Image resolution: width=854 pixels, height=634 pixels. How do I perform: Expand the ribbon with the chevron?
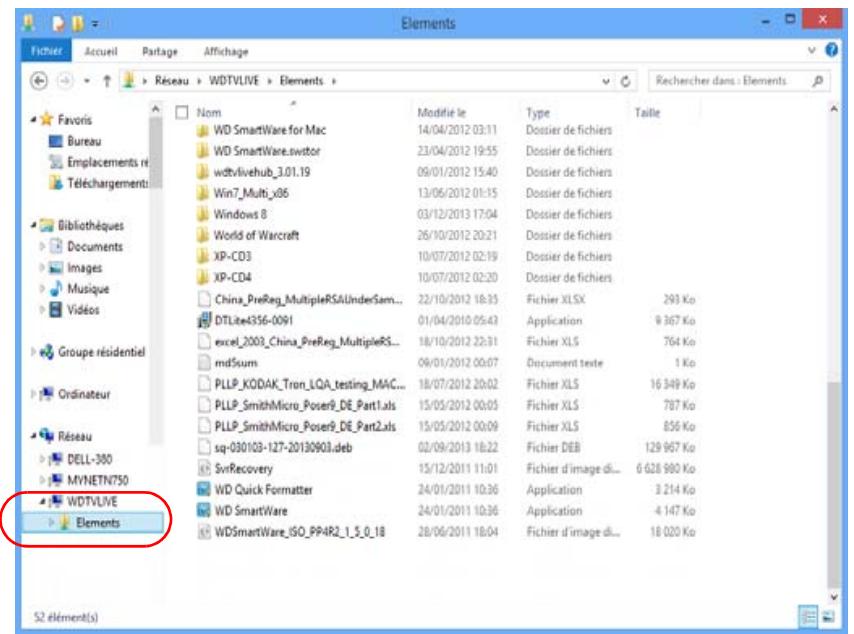pyautogui.click(x=812, y=50)
